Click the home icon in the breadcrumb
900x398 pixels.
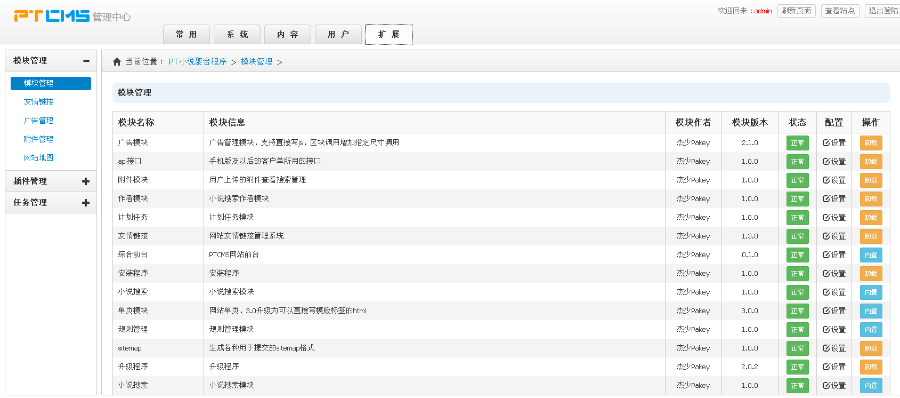[x=117, y=62]
